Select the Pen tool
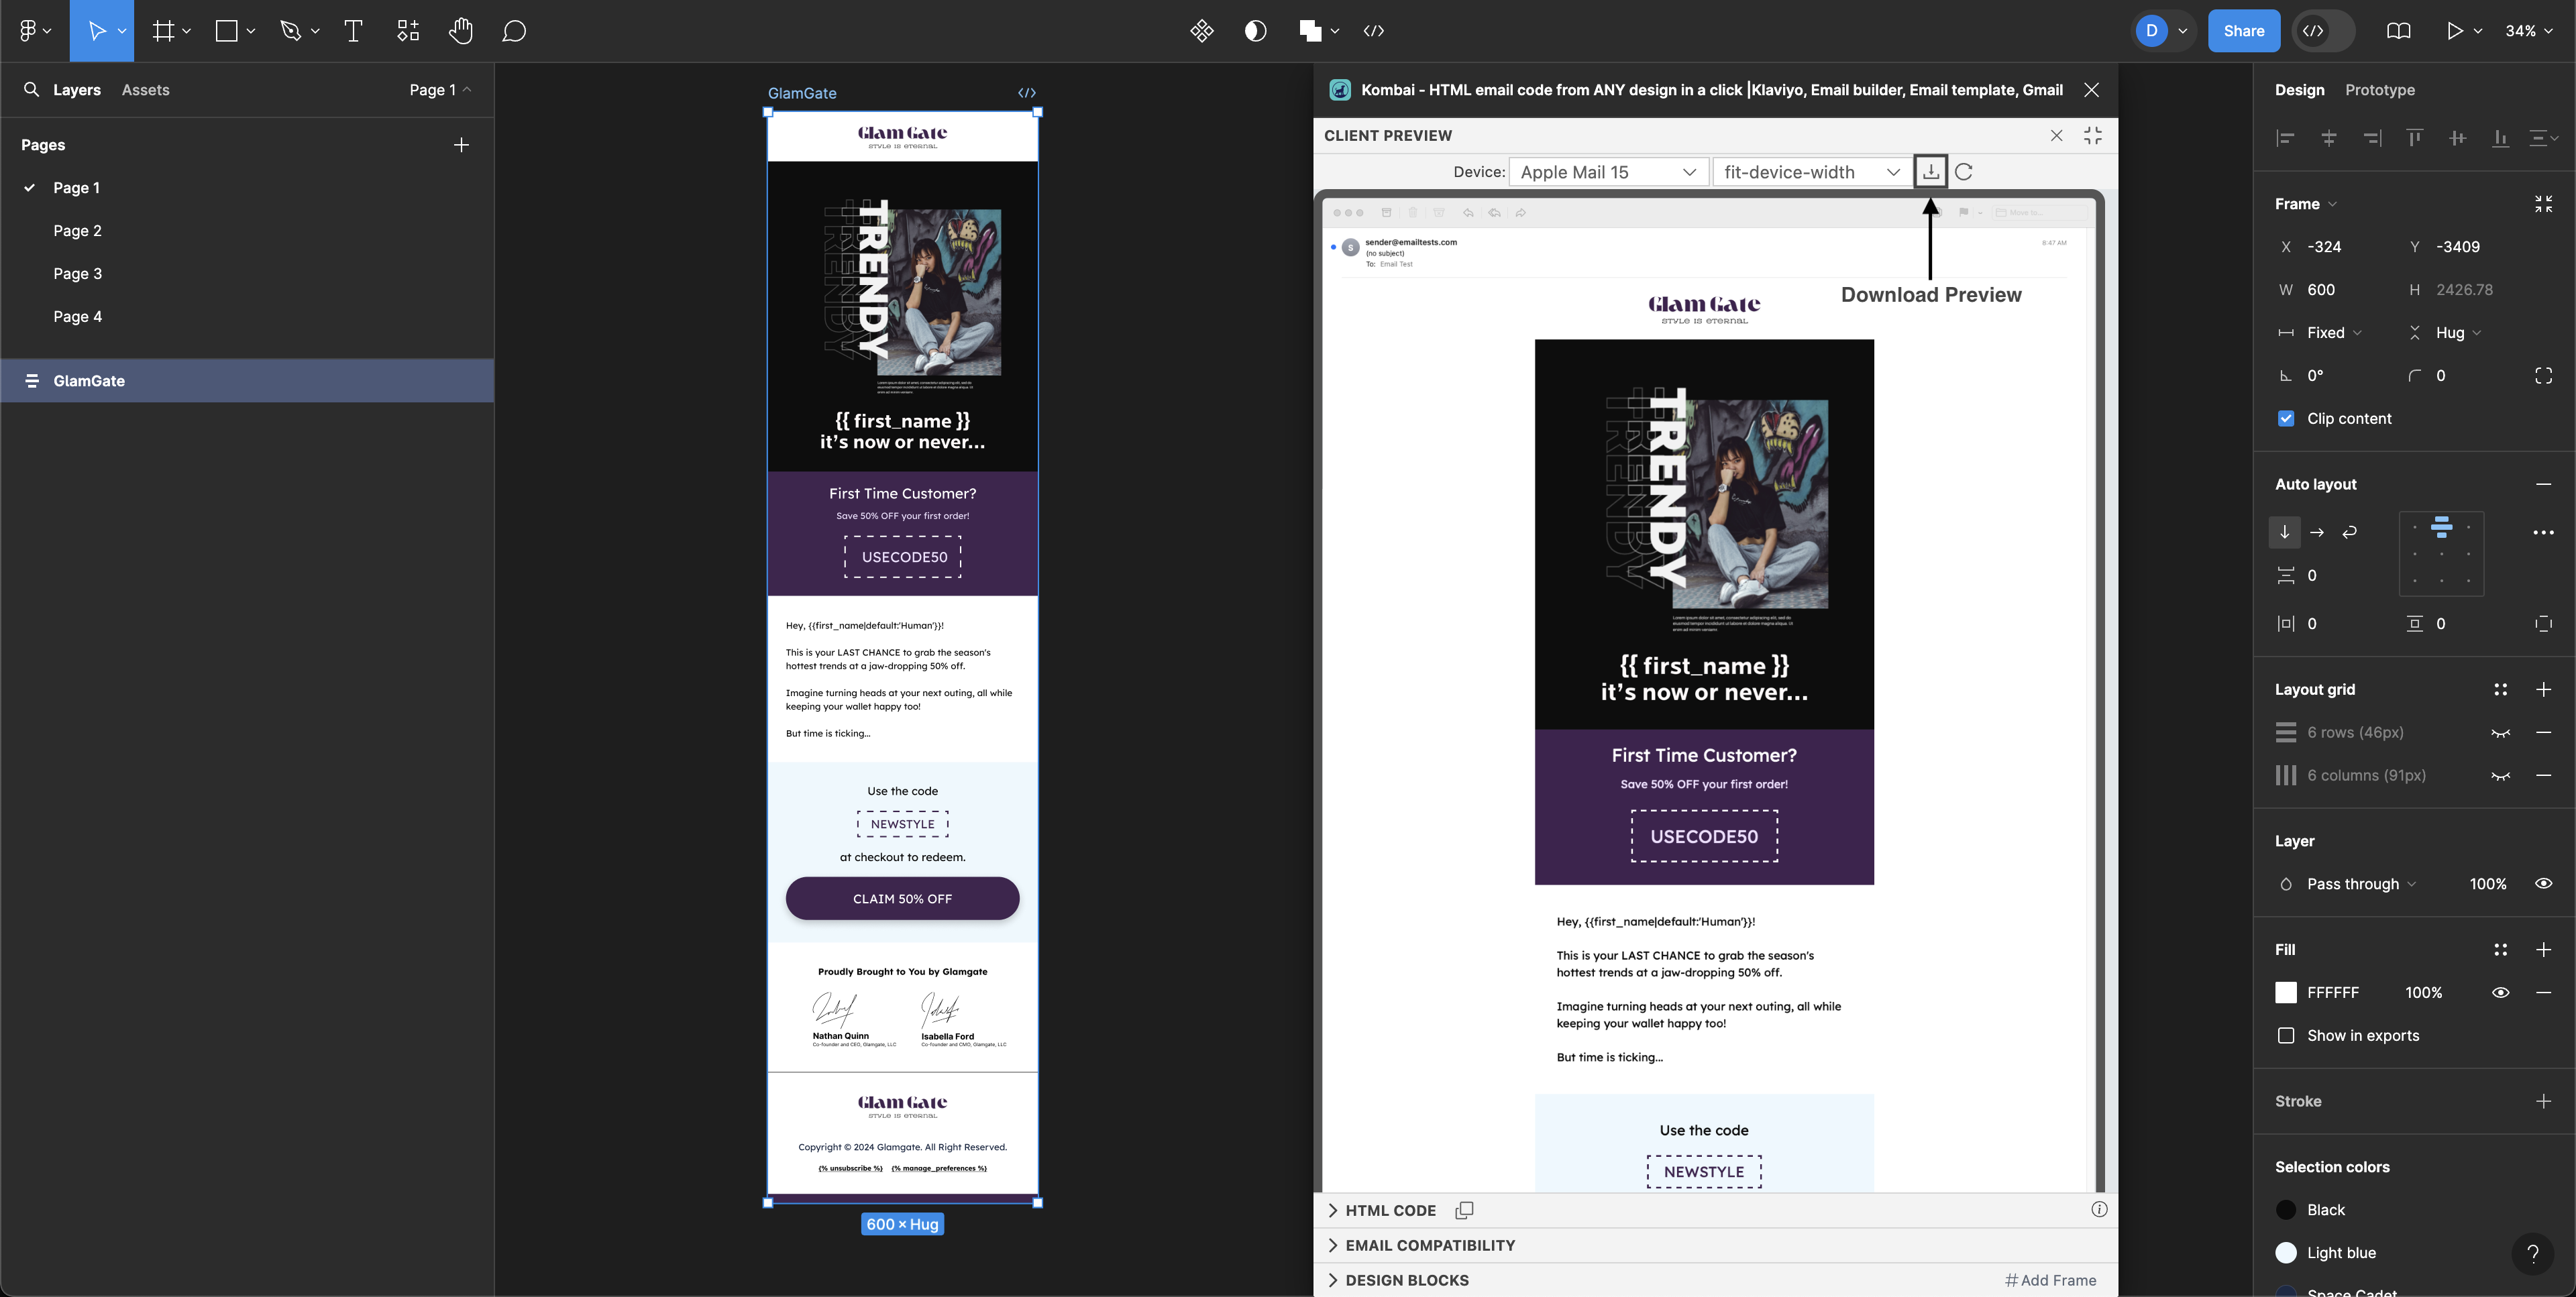2576x1297 pixels. (x=290, y=31)
